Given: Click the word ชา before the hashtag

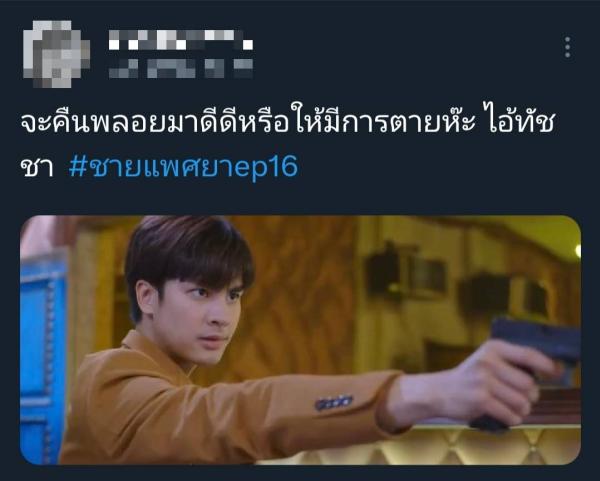Looking at the screenshot, I should pyautogui.click(x=37, y=168).
